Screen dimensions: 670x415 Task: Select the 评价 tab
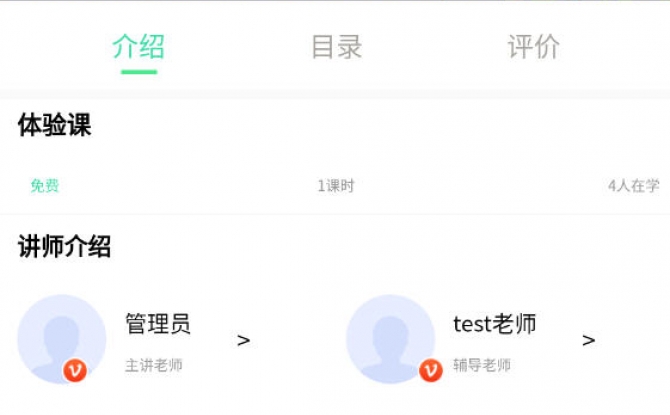click(534, 47)
